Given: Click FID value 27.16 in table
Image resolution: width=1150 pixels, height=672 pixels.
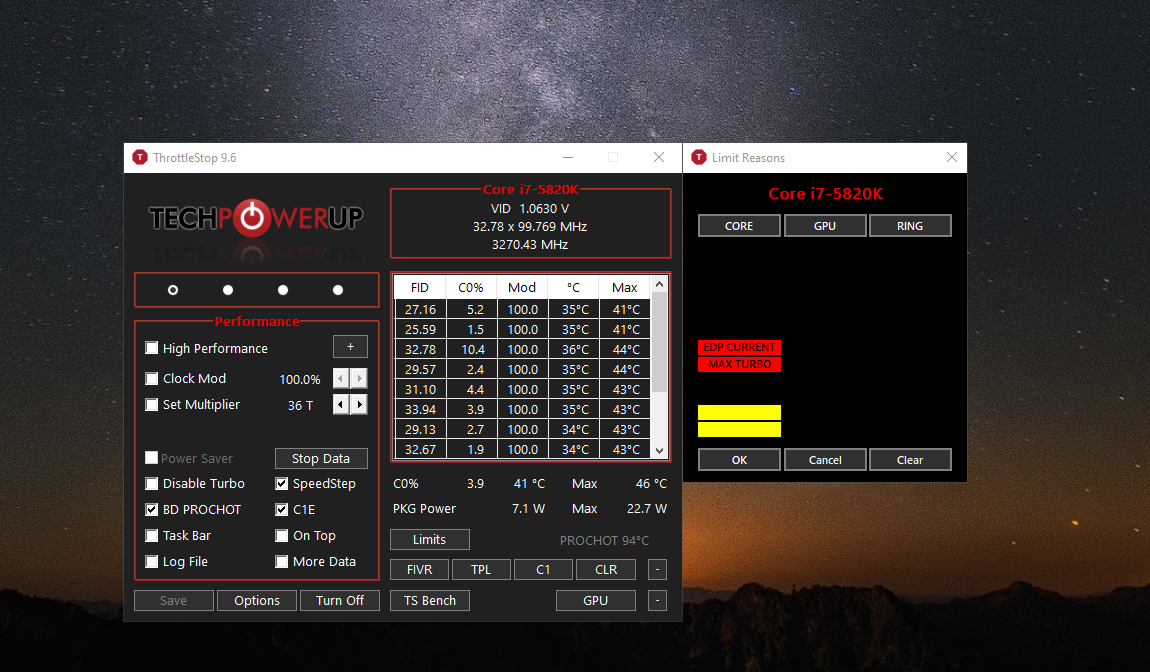Looking at the screenshot, I should [x=420, y=310].
